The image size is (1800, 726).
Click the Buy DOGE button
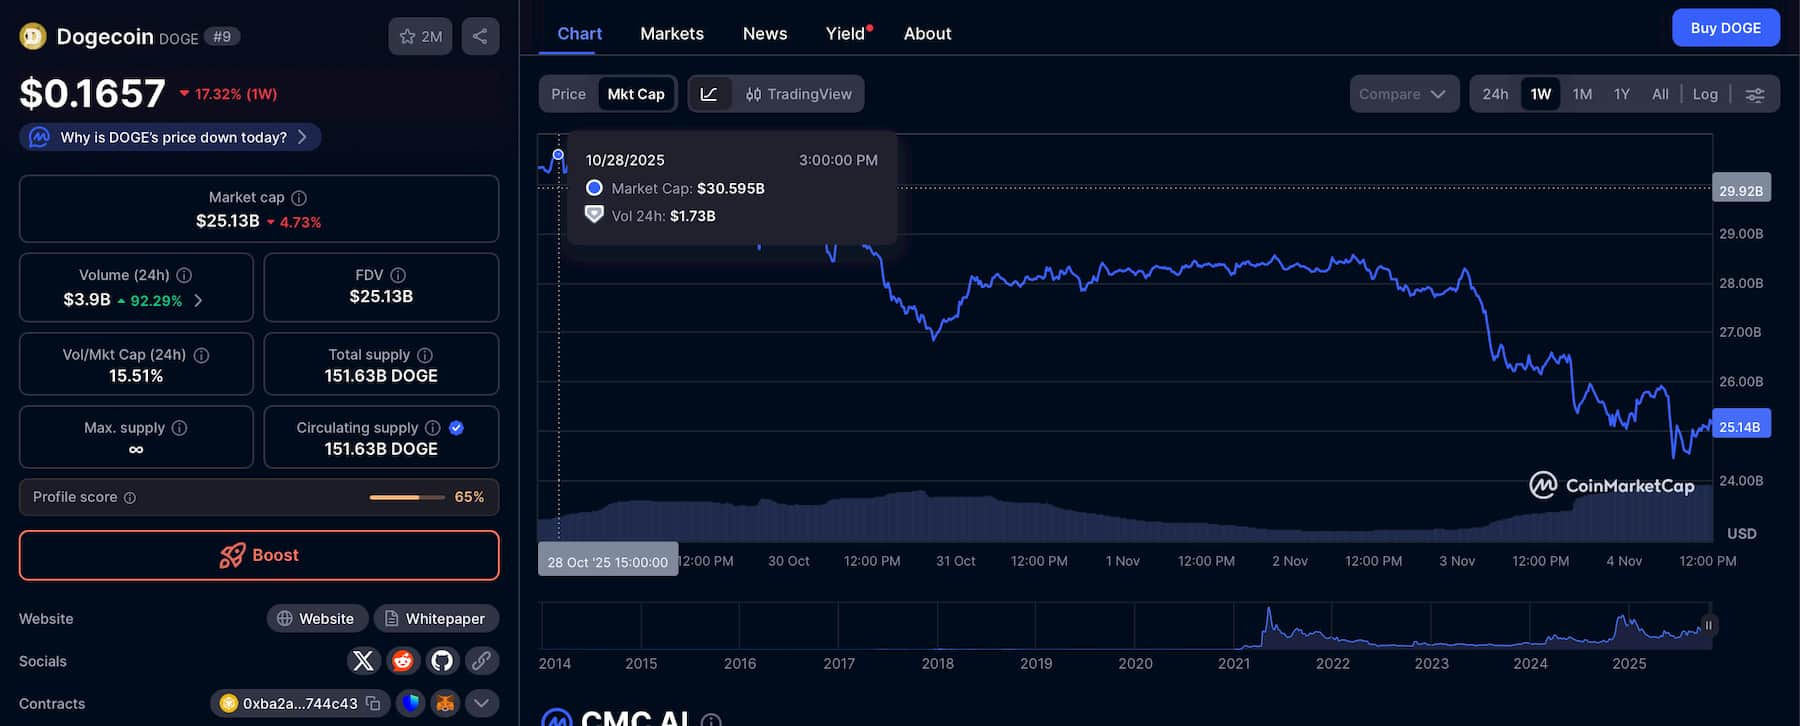[x=1725, y=28]
